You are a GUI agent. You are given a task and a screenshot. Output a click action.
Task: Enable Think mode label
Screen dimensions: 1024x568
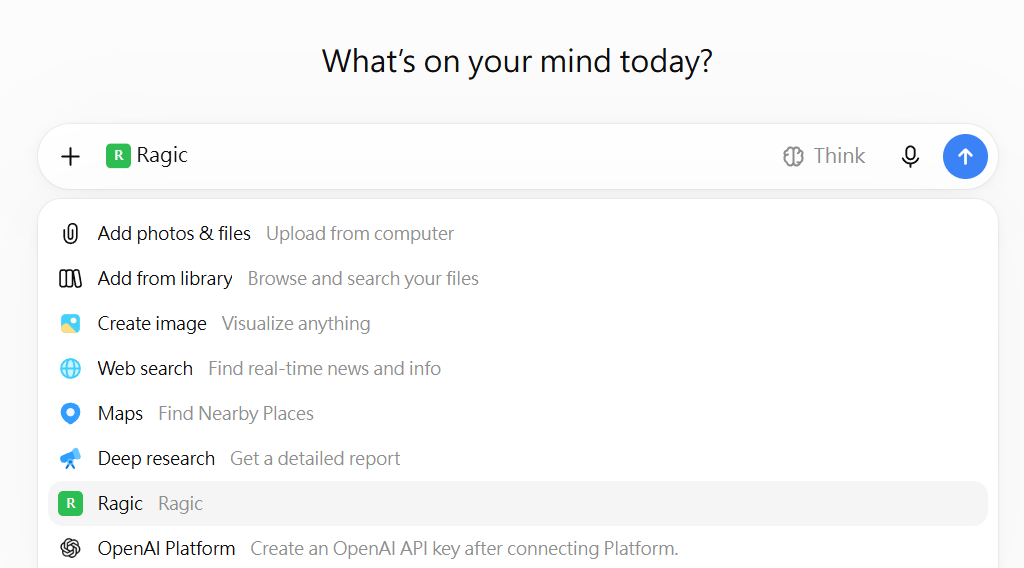[839, 156]
